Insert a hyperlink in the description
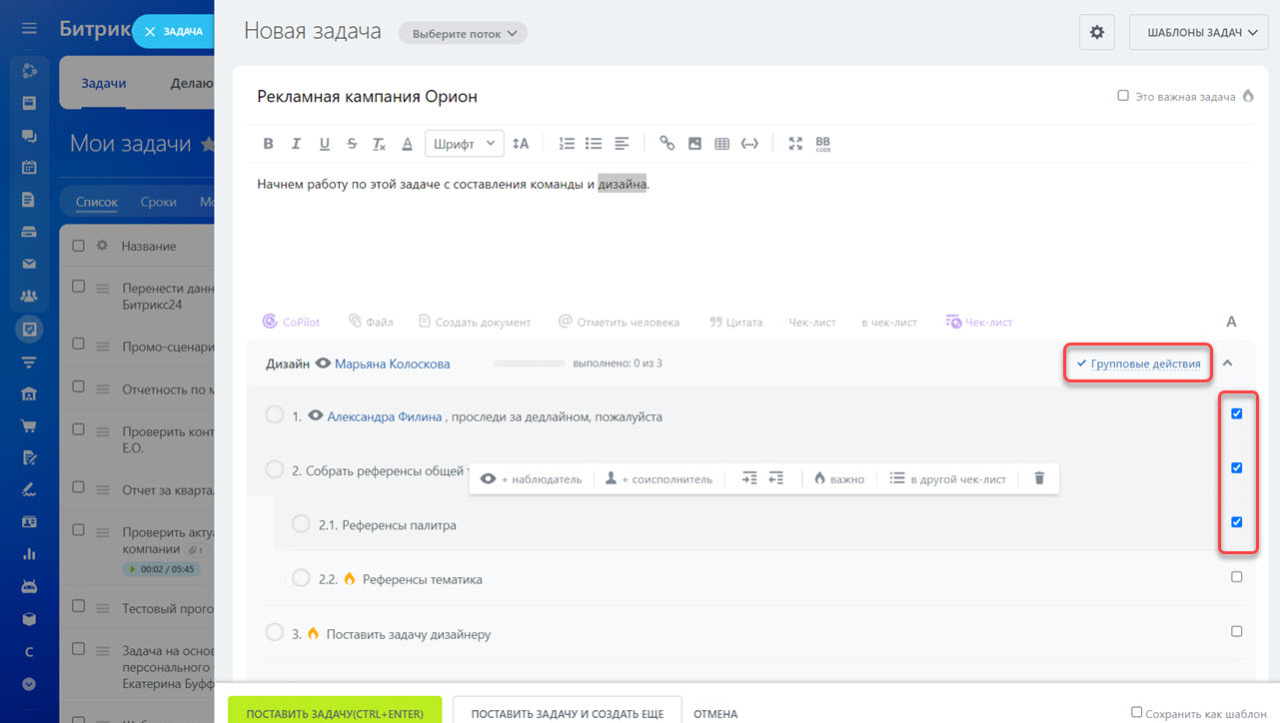 tap(667, 144)
